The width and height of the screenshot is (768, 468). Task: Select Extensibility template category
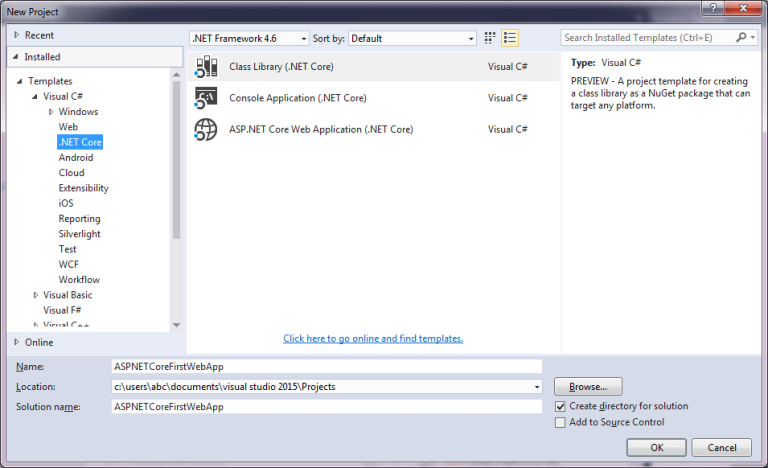84,188
